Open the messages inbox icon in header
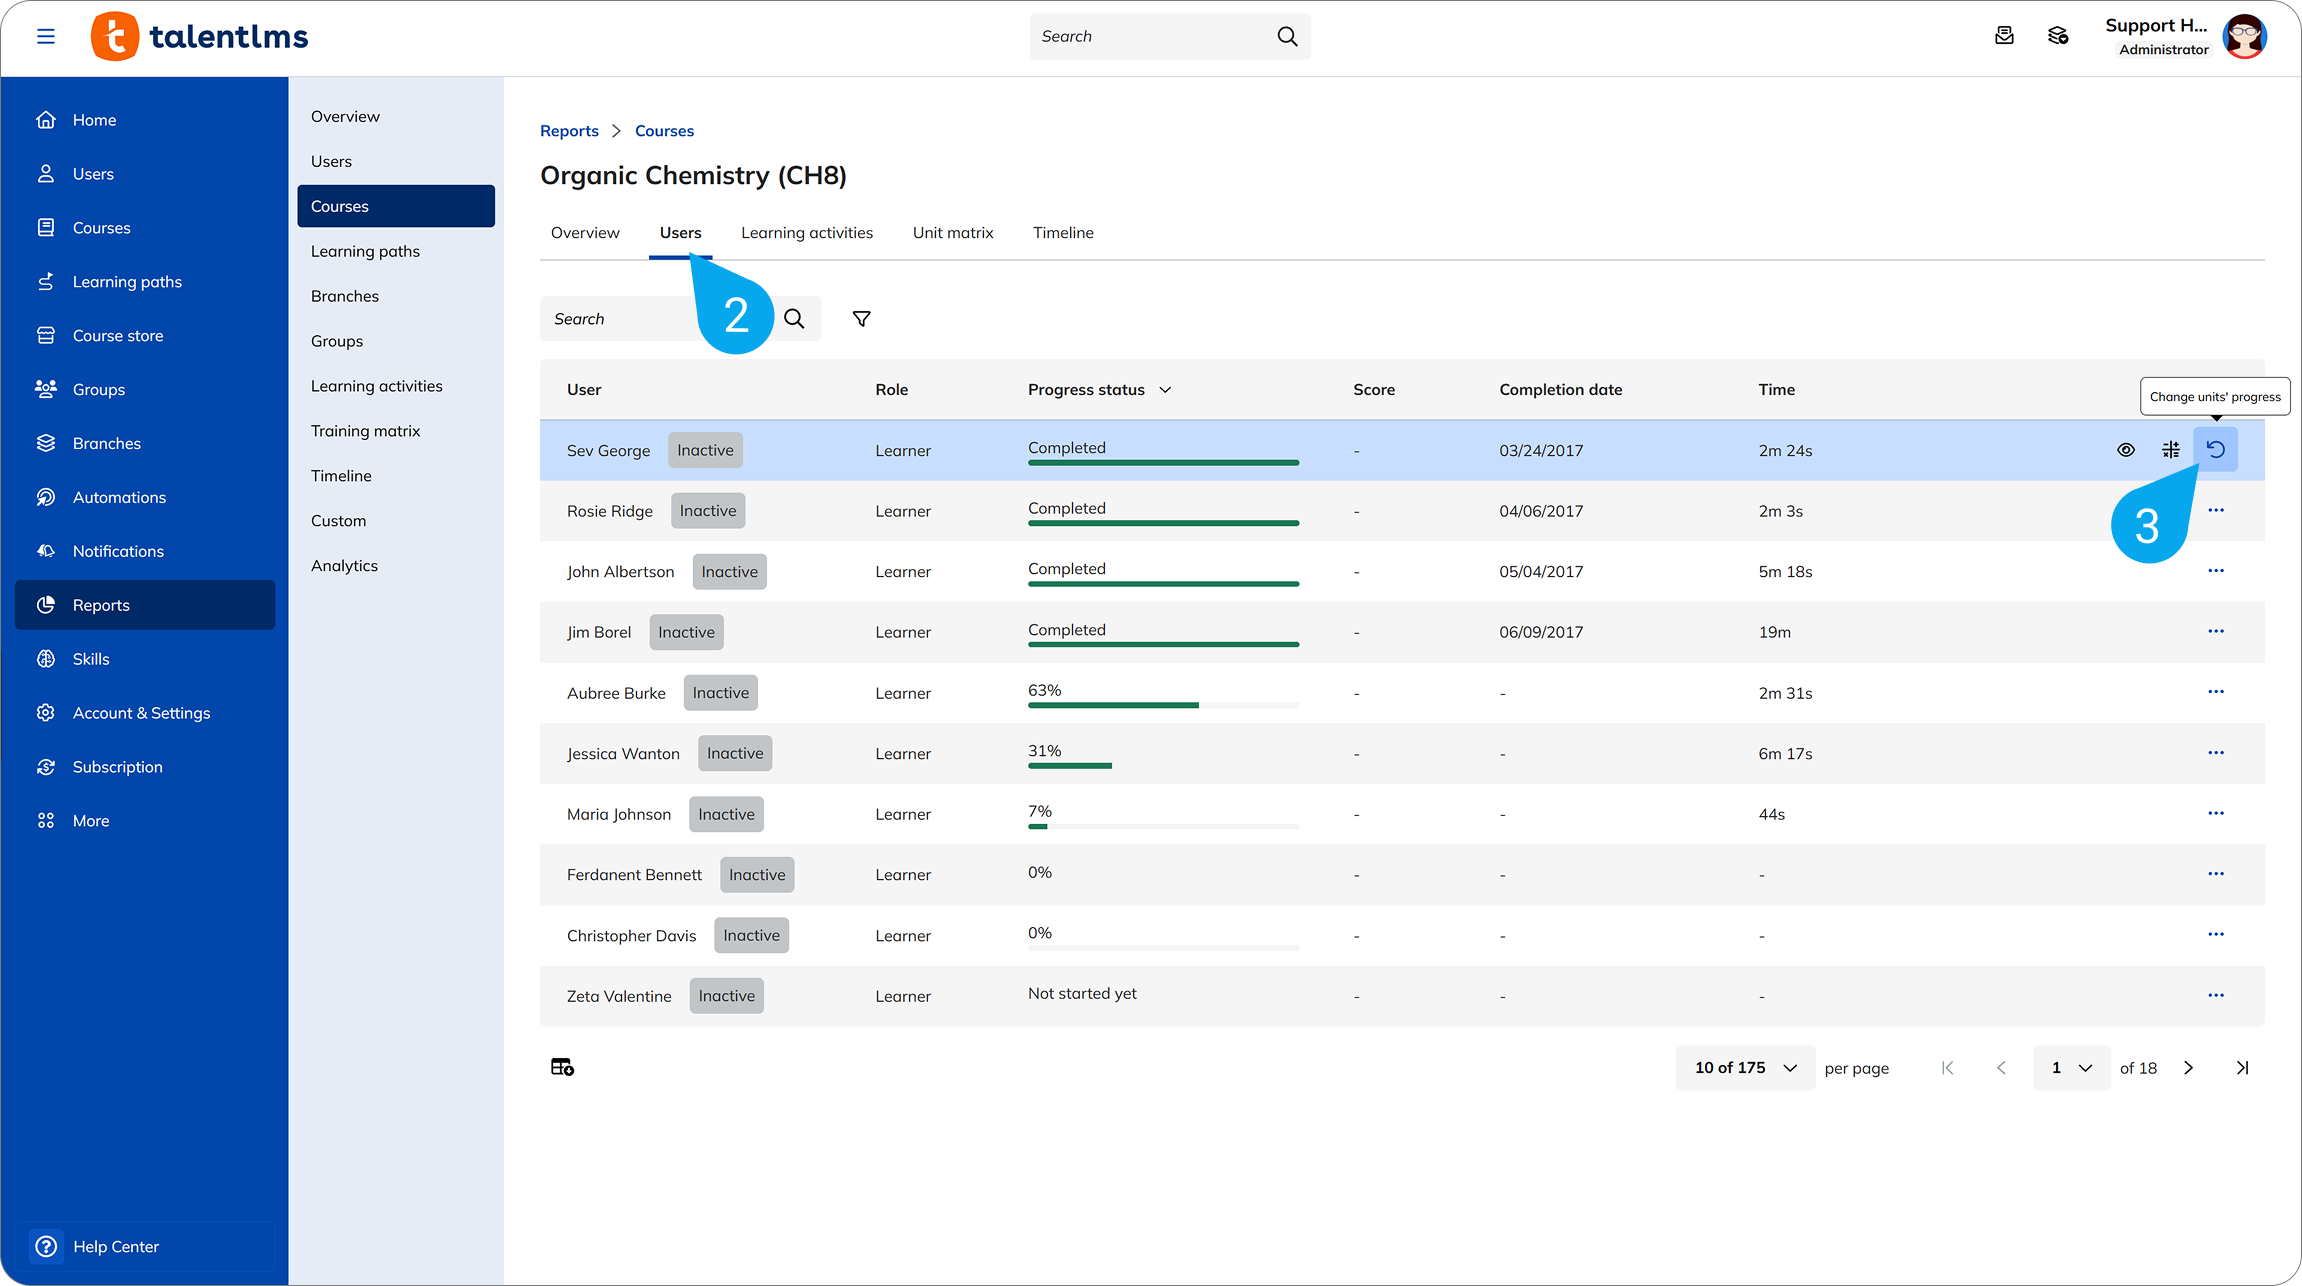Screen dimensions: 2302x1286 coord(2004,36)
